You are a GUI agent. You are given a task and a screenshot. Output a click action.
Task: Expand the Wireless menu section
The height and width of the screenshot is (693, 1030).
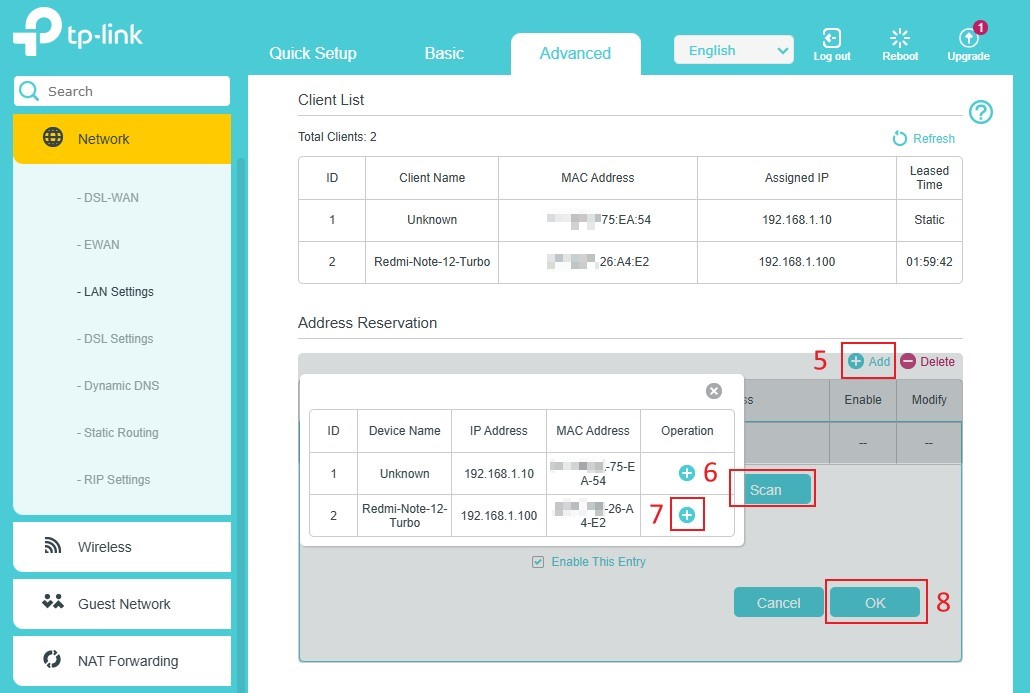[x=122, y=547]
